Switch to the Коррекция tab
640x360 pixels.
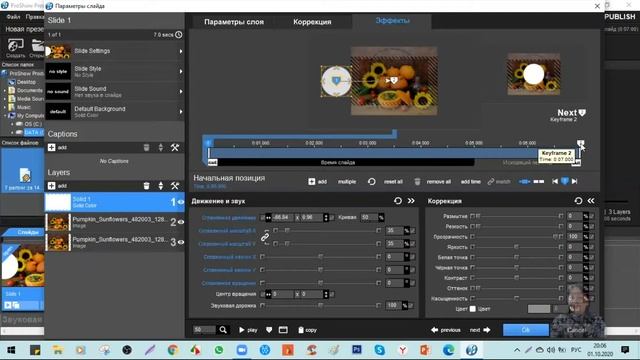[x=312, y=22]
